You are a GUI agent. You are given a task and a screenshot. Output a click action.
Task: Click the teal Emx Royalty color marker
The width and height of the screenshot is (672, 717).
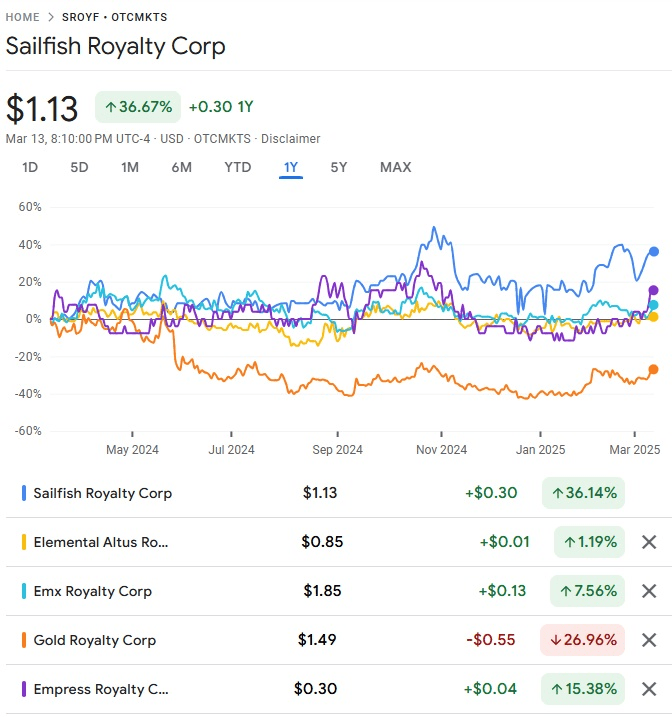(24, 591)
